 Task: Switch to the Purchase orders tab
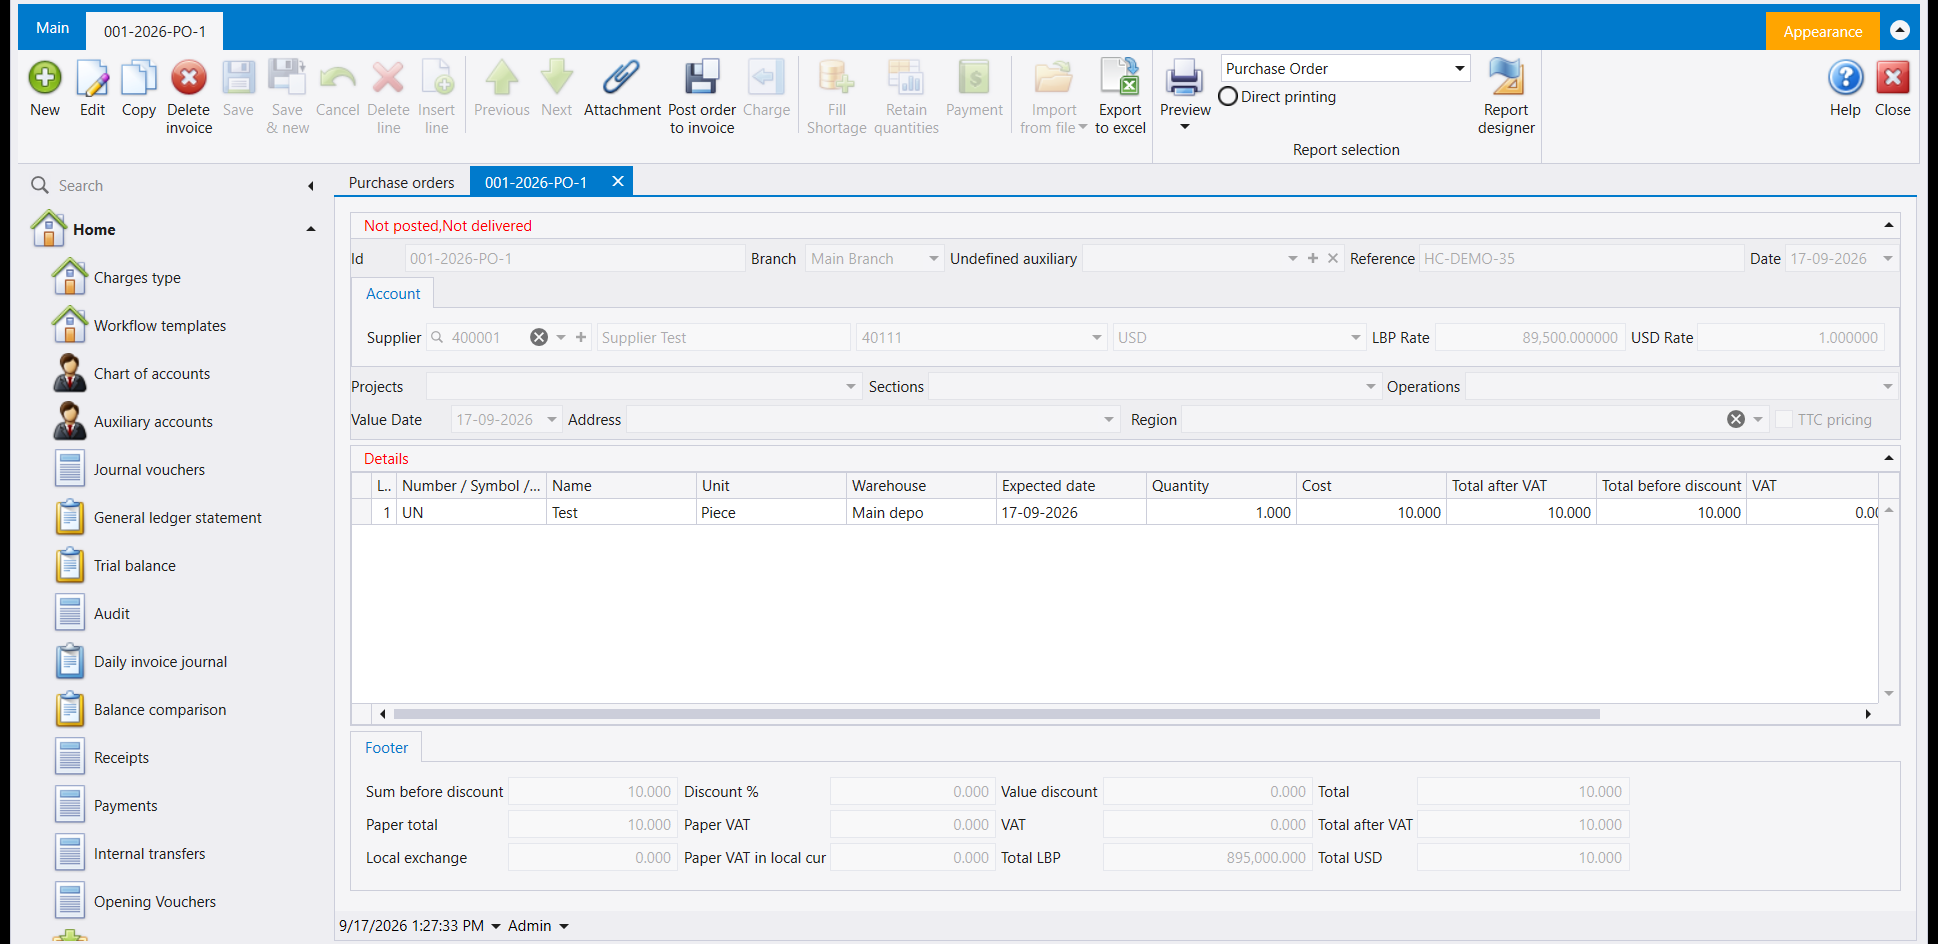[401, 183]
